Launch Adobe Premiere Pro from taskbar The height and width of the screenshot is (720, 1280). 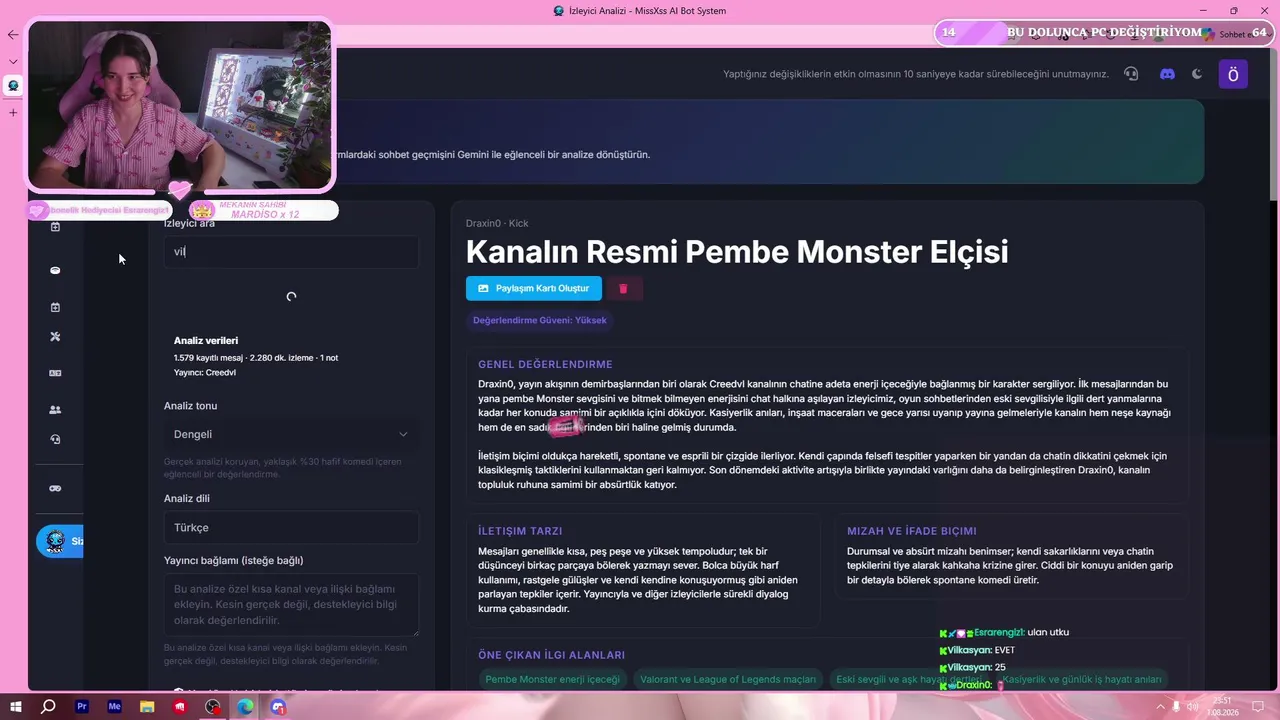pyautogui.click(x=82, y=707)
